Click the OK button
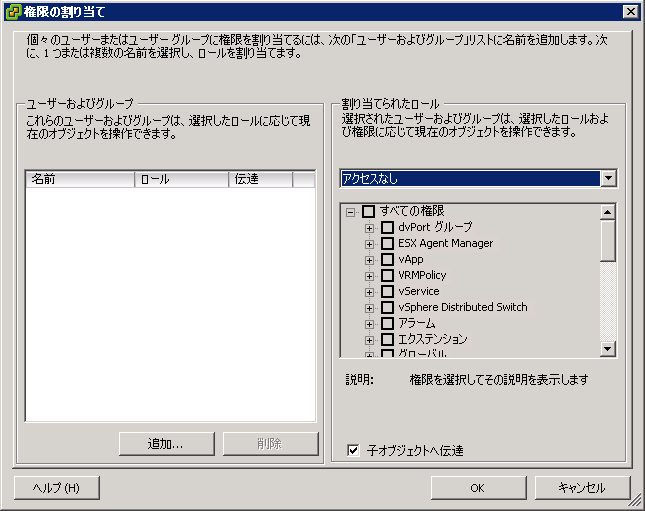This screenshot has width=645, height=511. pos(476,488)
